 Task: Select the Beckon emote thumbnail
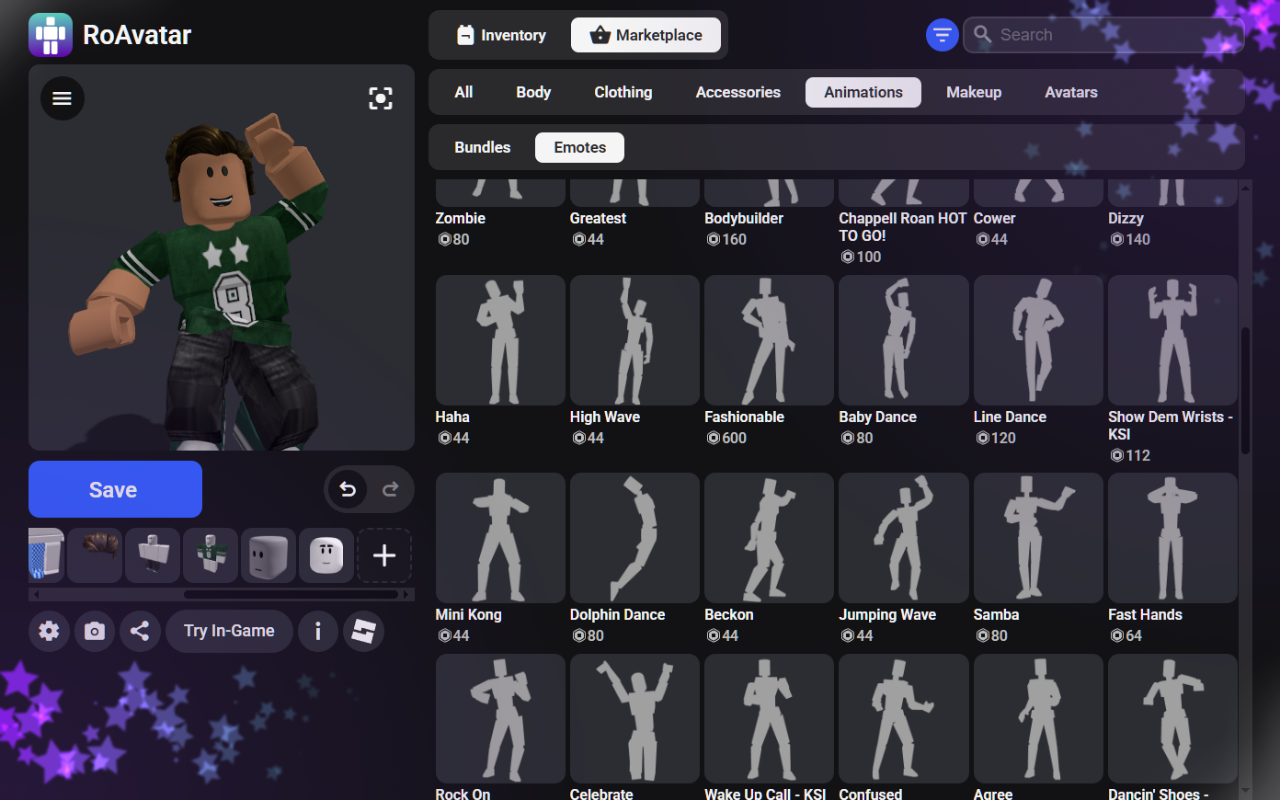click(769, 538)
